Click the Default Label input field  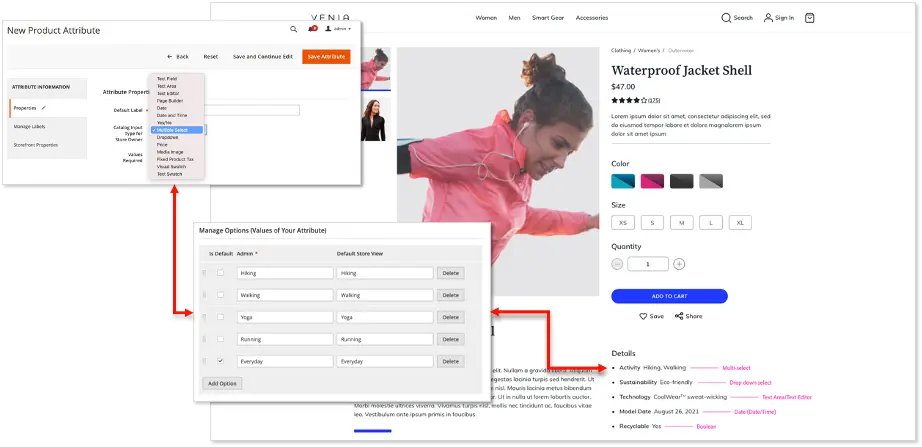(252, 110)
